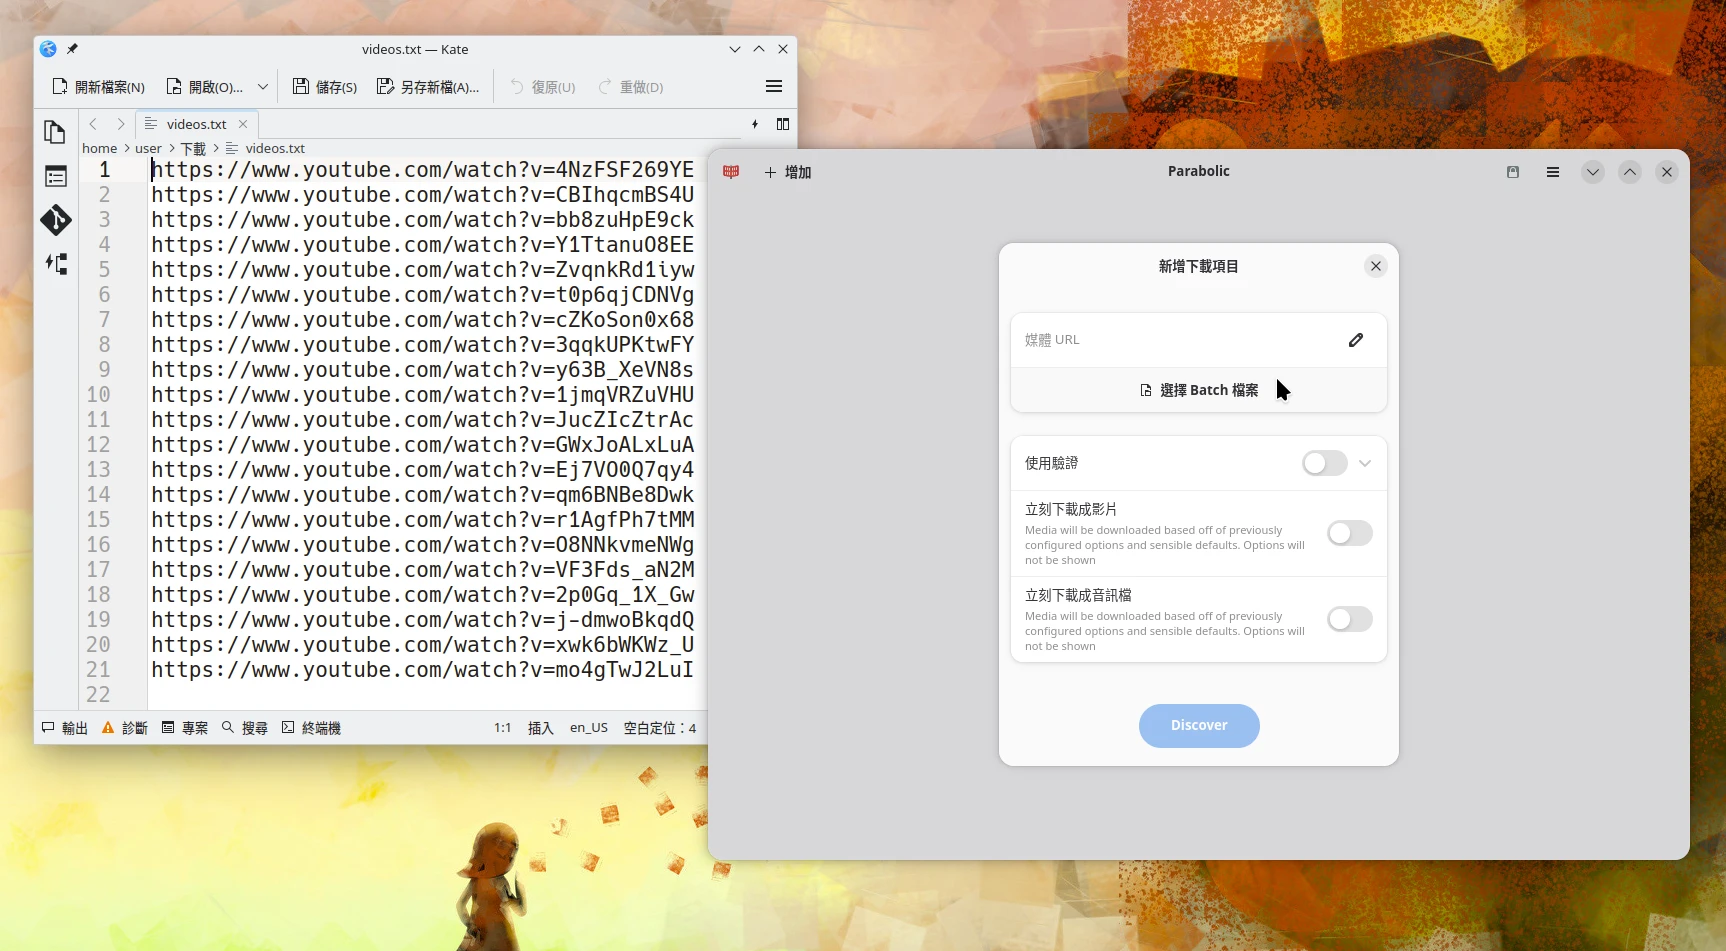Screen dimensions: 1726x951
Task: Open Kate hamburger menu
Action: pyautogui.click(x=774, y=87)
